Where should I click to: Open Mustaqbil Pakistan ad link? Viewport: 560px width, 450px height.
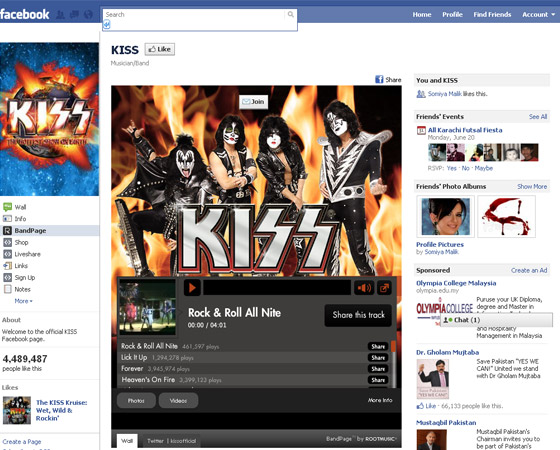click(446, 422)
